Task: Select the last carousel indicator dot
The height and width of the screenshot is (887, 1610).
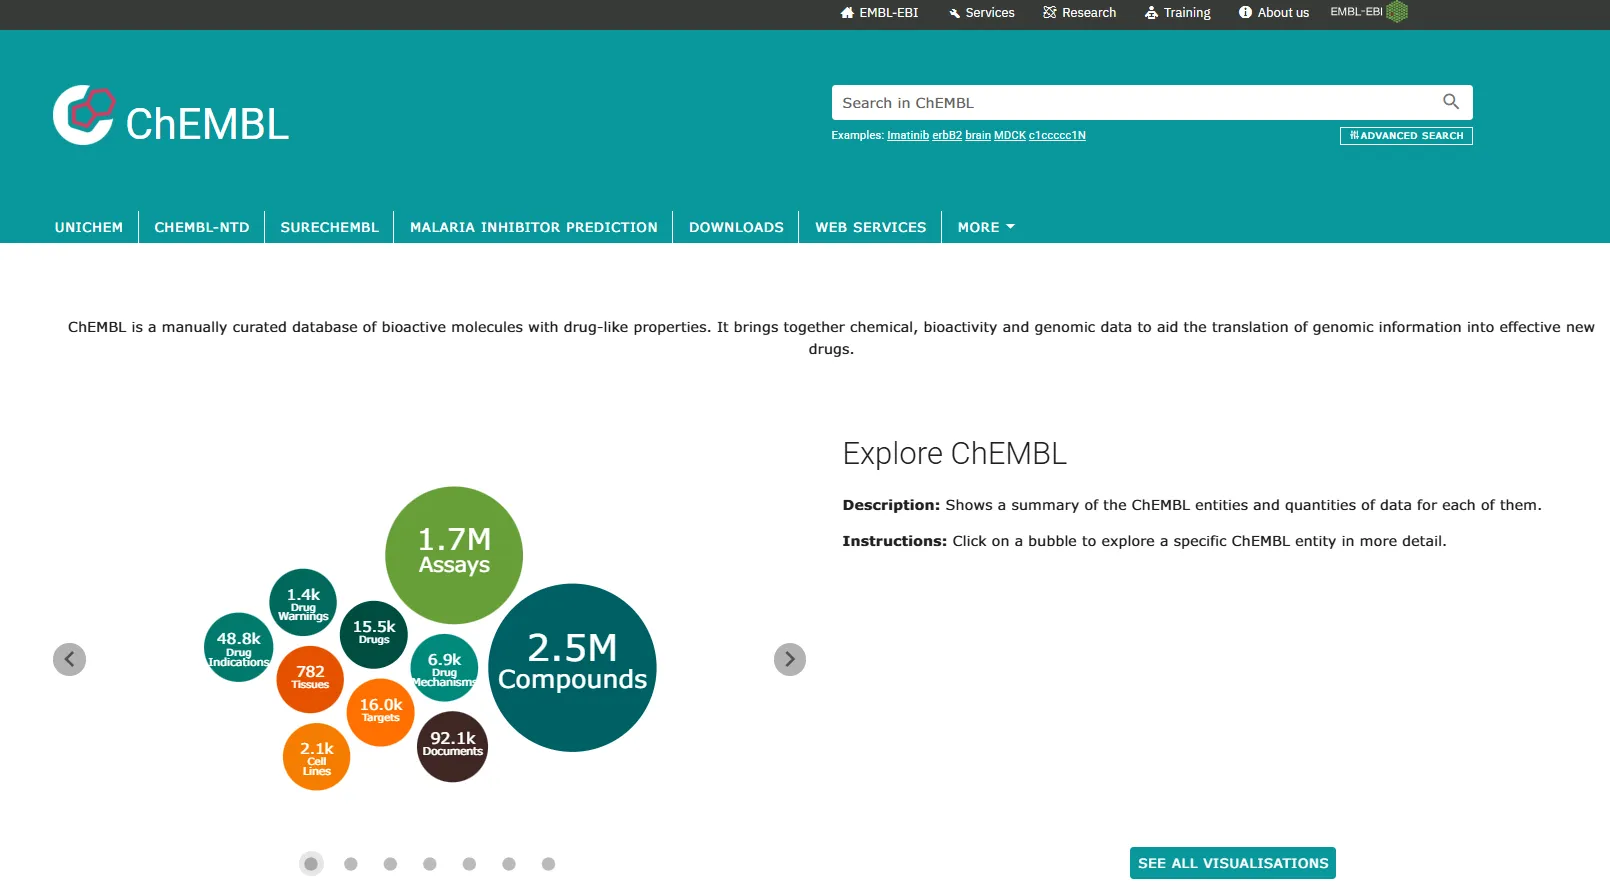Action: [x=548, y=864]
